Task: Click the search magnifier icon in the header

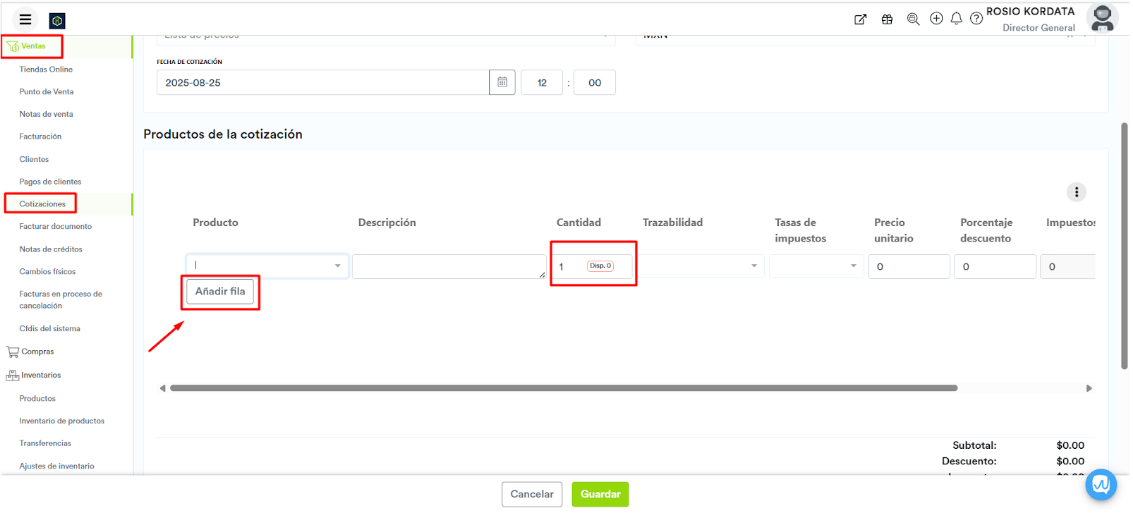Action: pos(913,19)
